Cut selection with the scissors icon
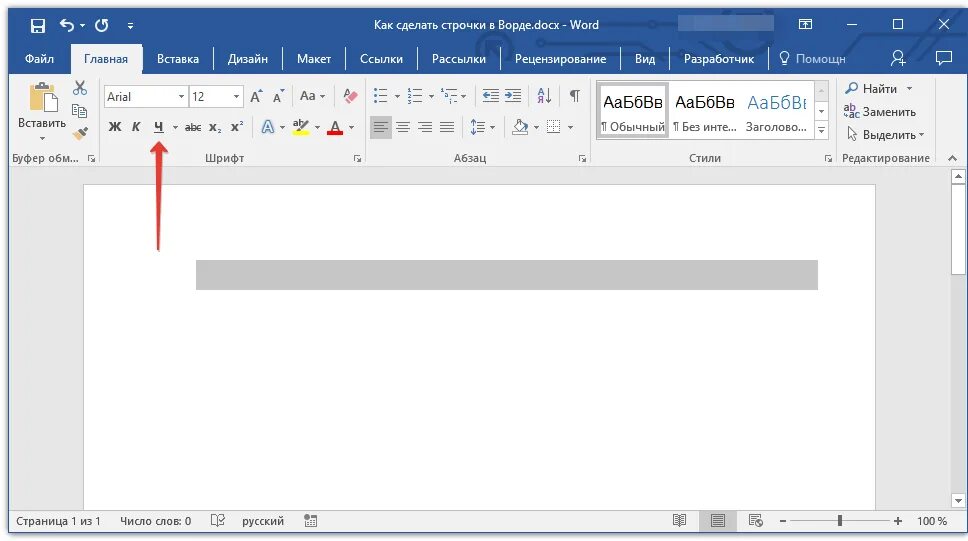Viewport: 968px width, 541px height. [80, 88]
